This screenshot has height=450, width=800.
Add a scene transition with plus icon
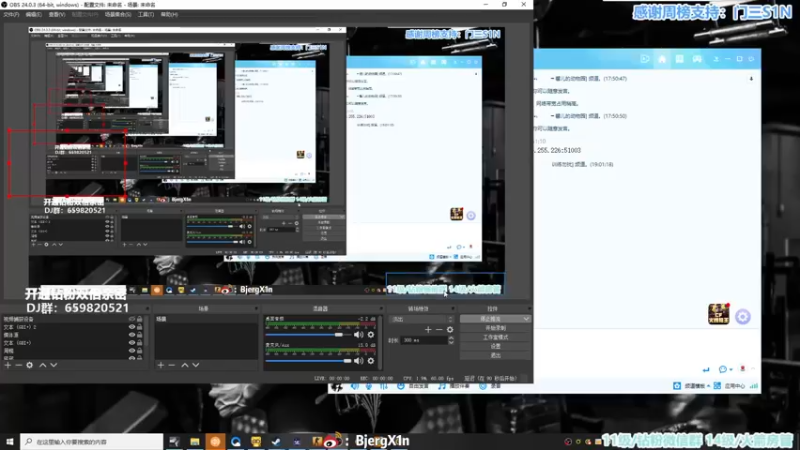click(x=428, y=330)
